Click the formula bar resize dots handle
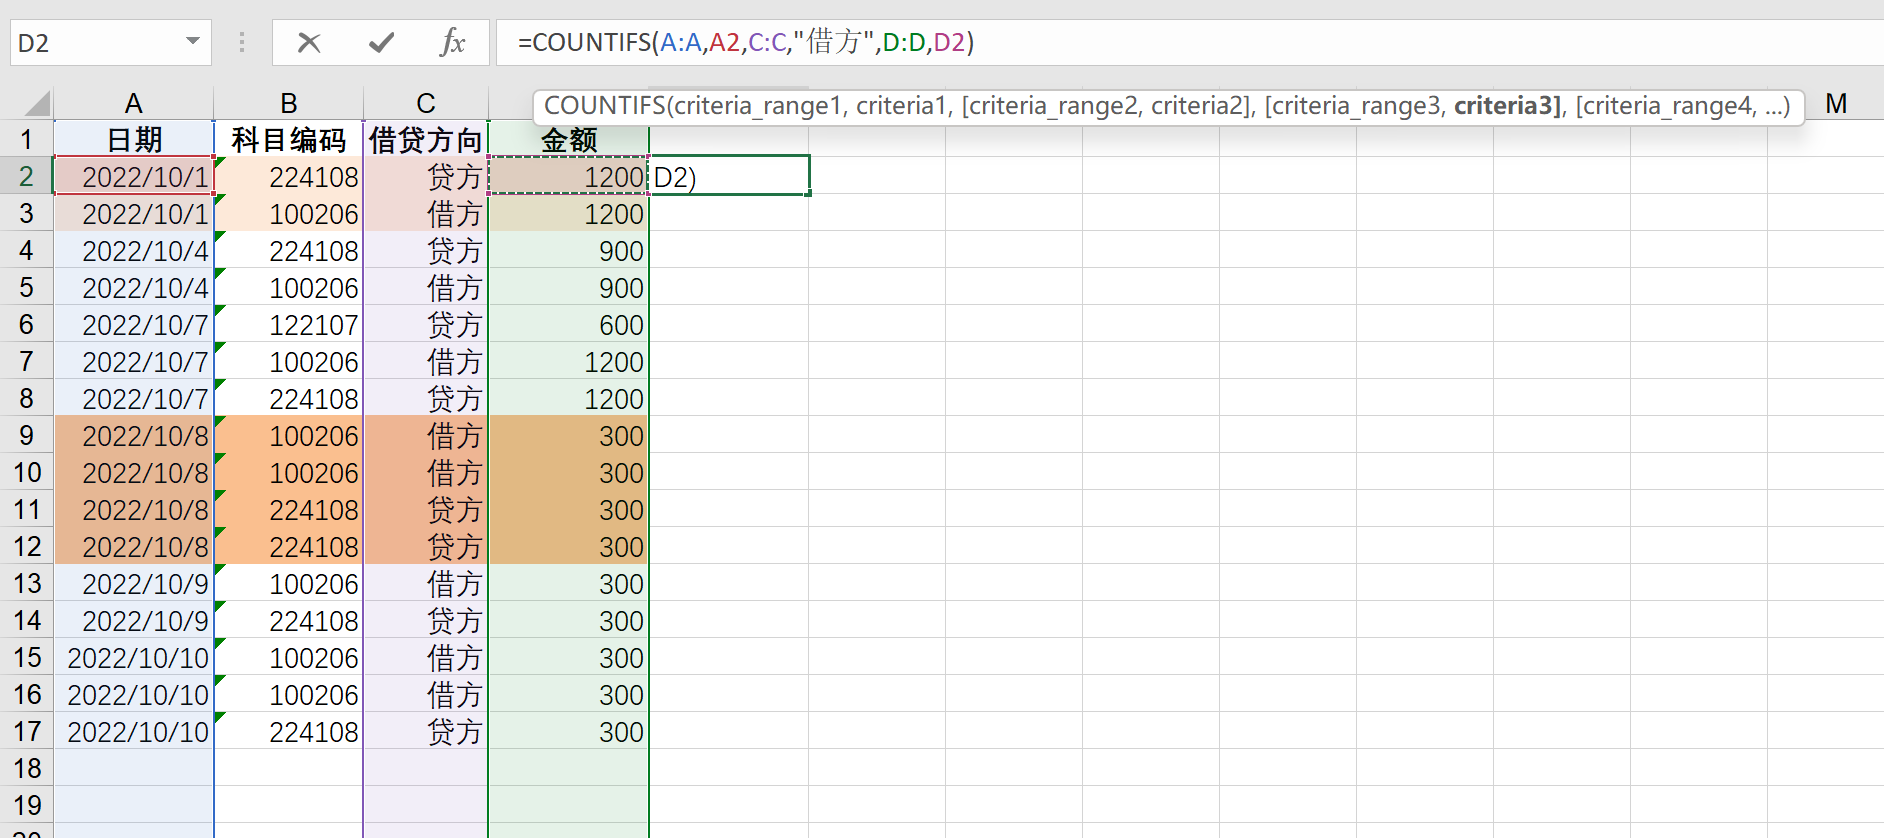This screenshot has height=838, width=1884. (241, 43)
